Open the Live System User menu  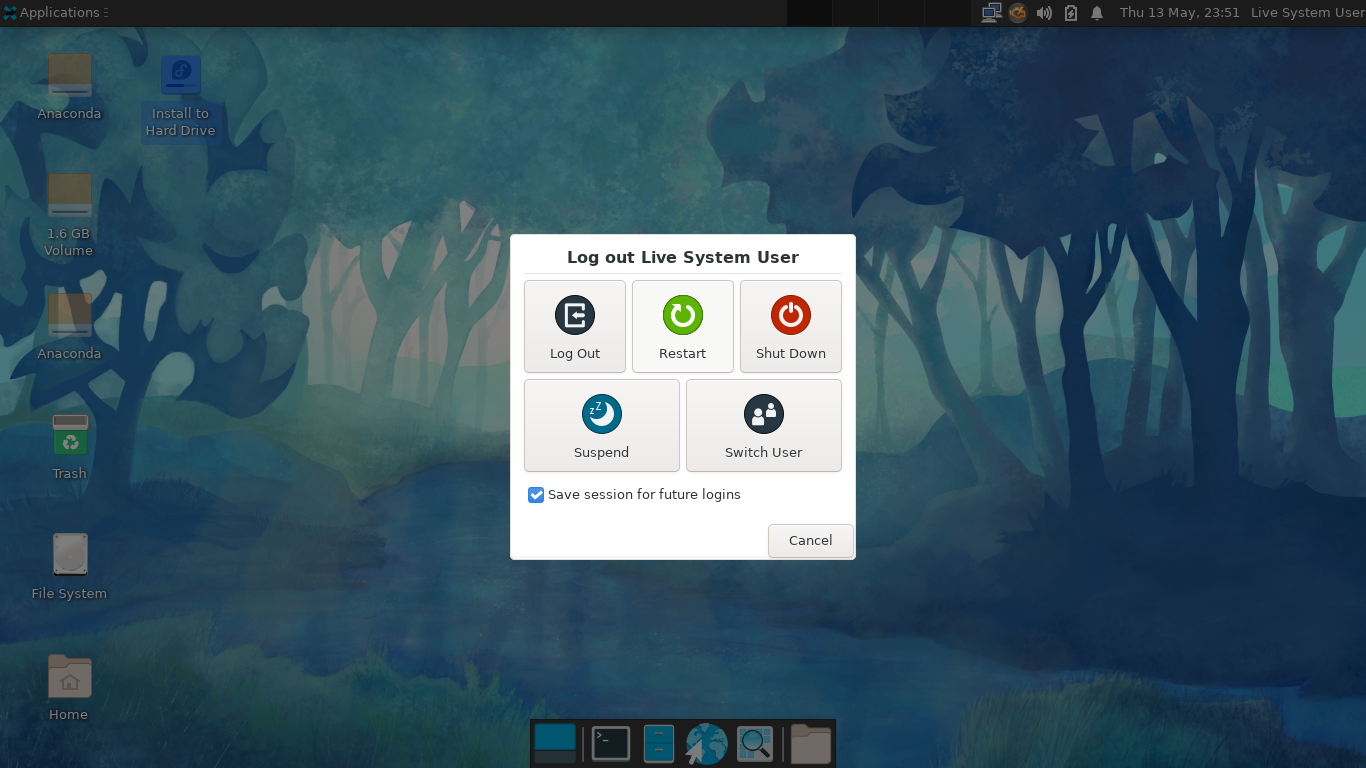tap(1307, 13)
